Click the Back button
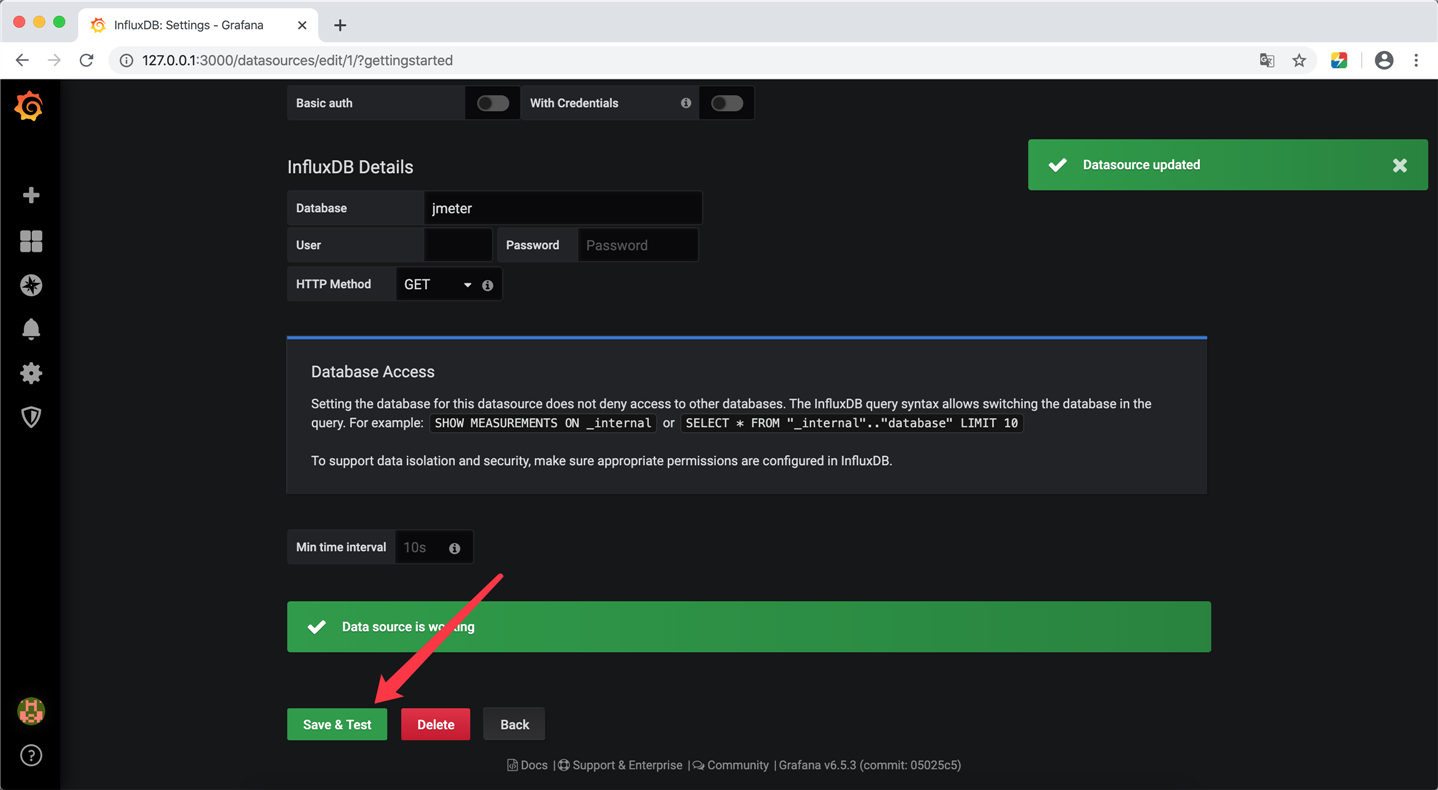This screenshot has height=790, width=1438. pos(514,724)
